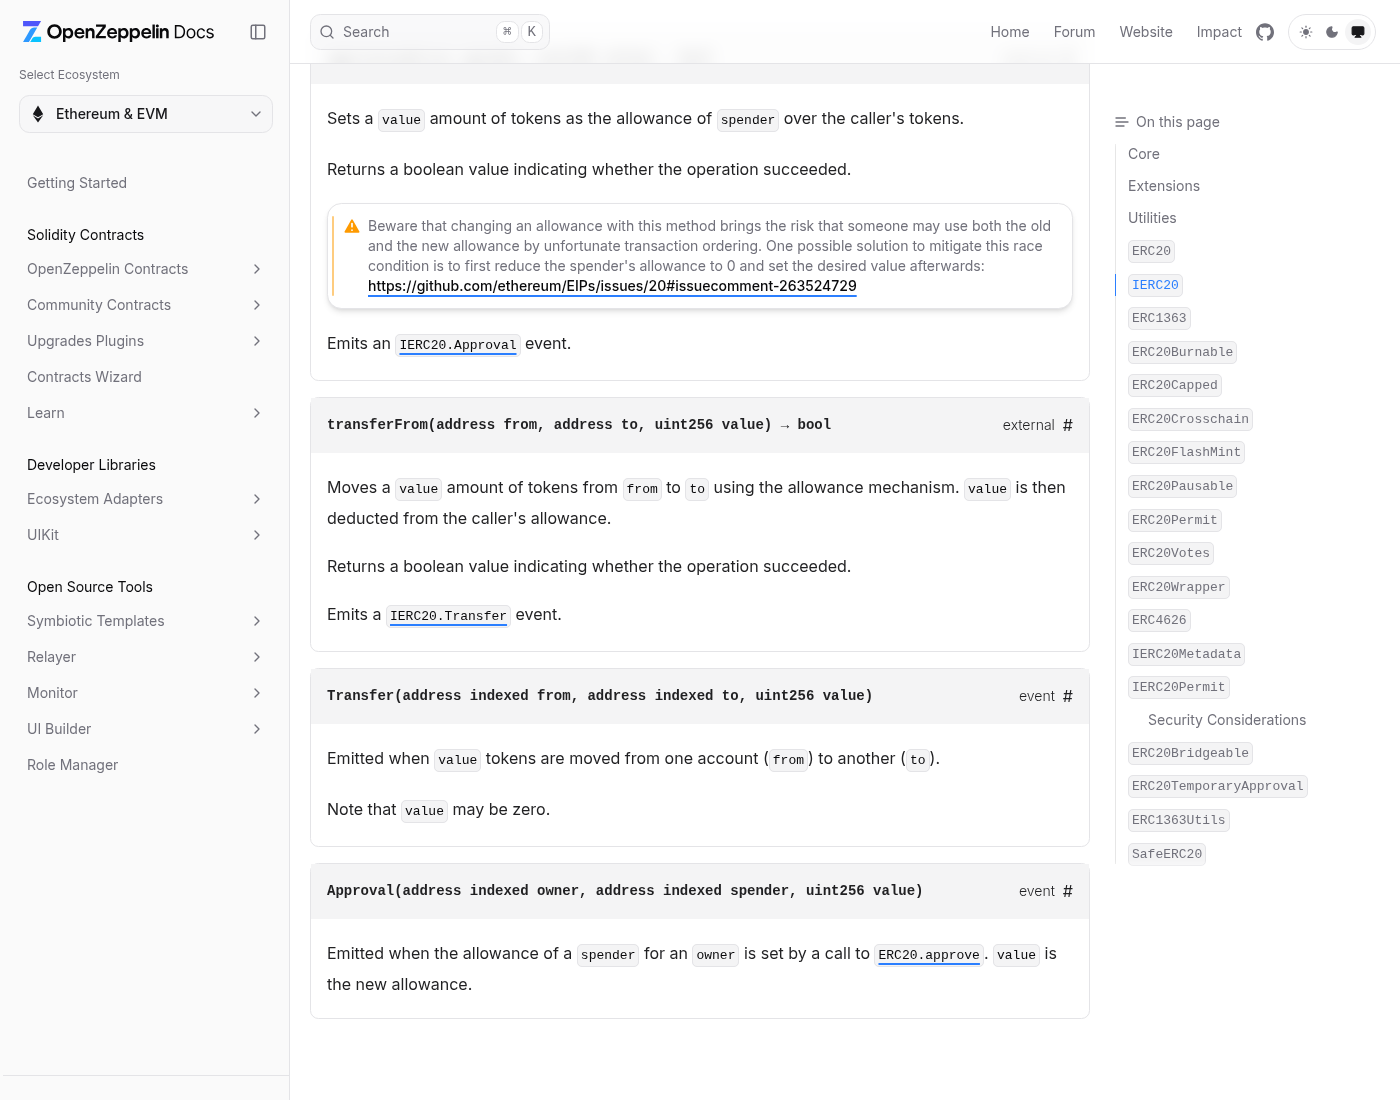Expand the Learn section
1400x1100 pixels.
point(257,413)
